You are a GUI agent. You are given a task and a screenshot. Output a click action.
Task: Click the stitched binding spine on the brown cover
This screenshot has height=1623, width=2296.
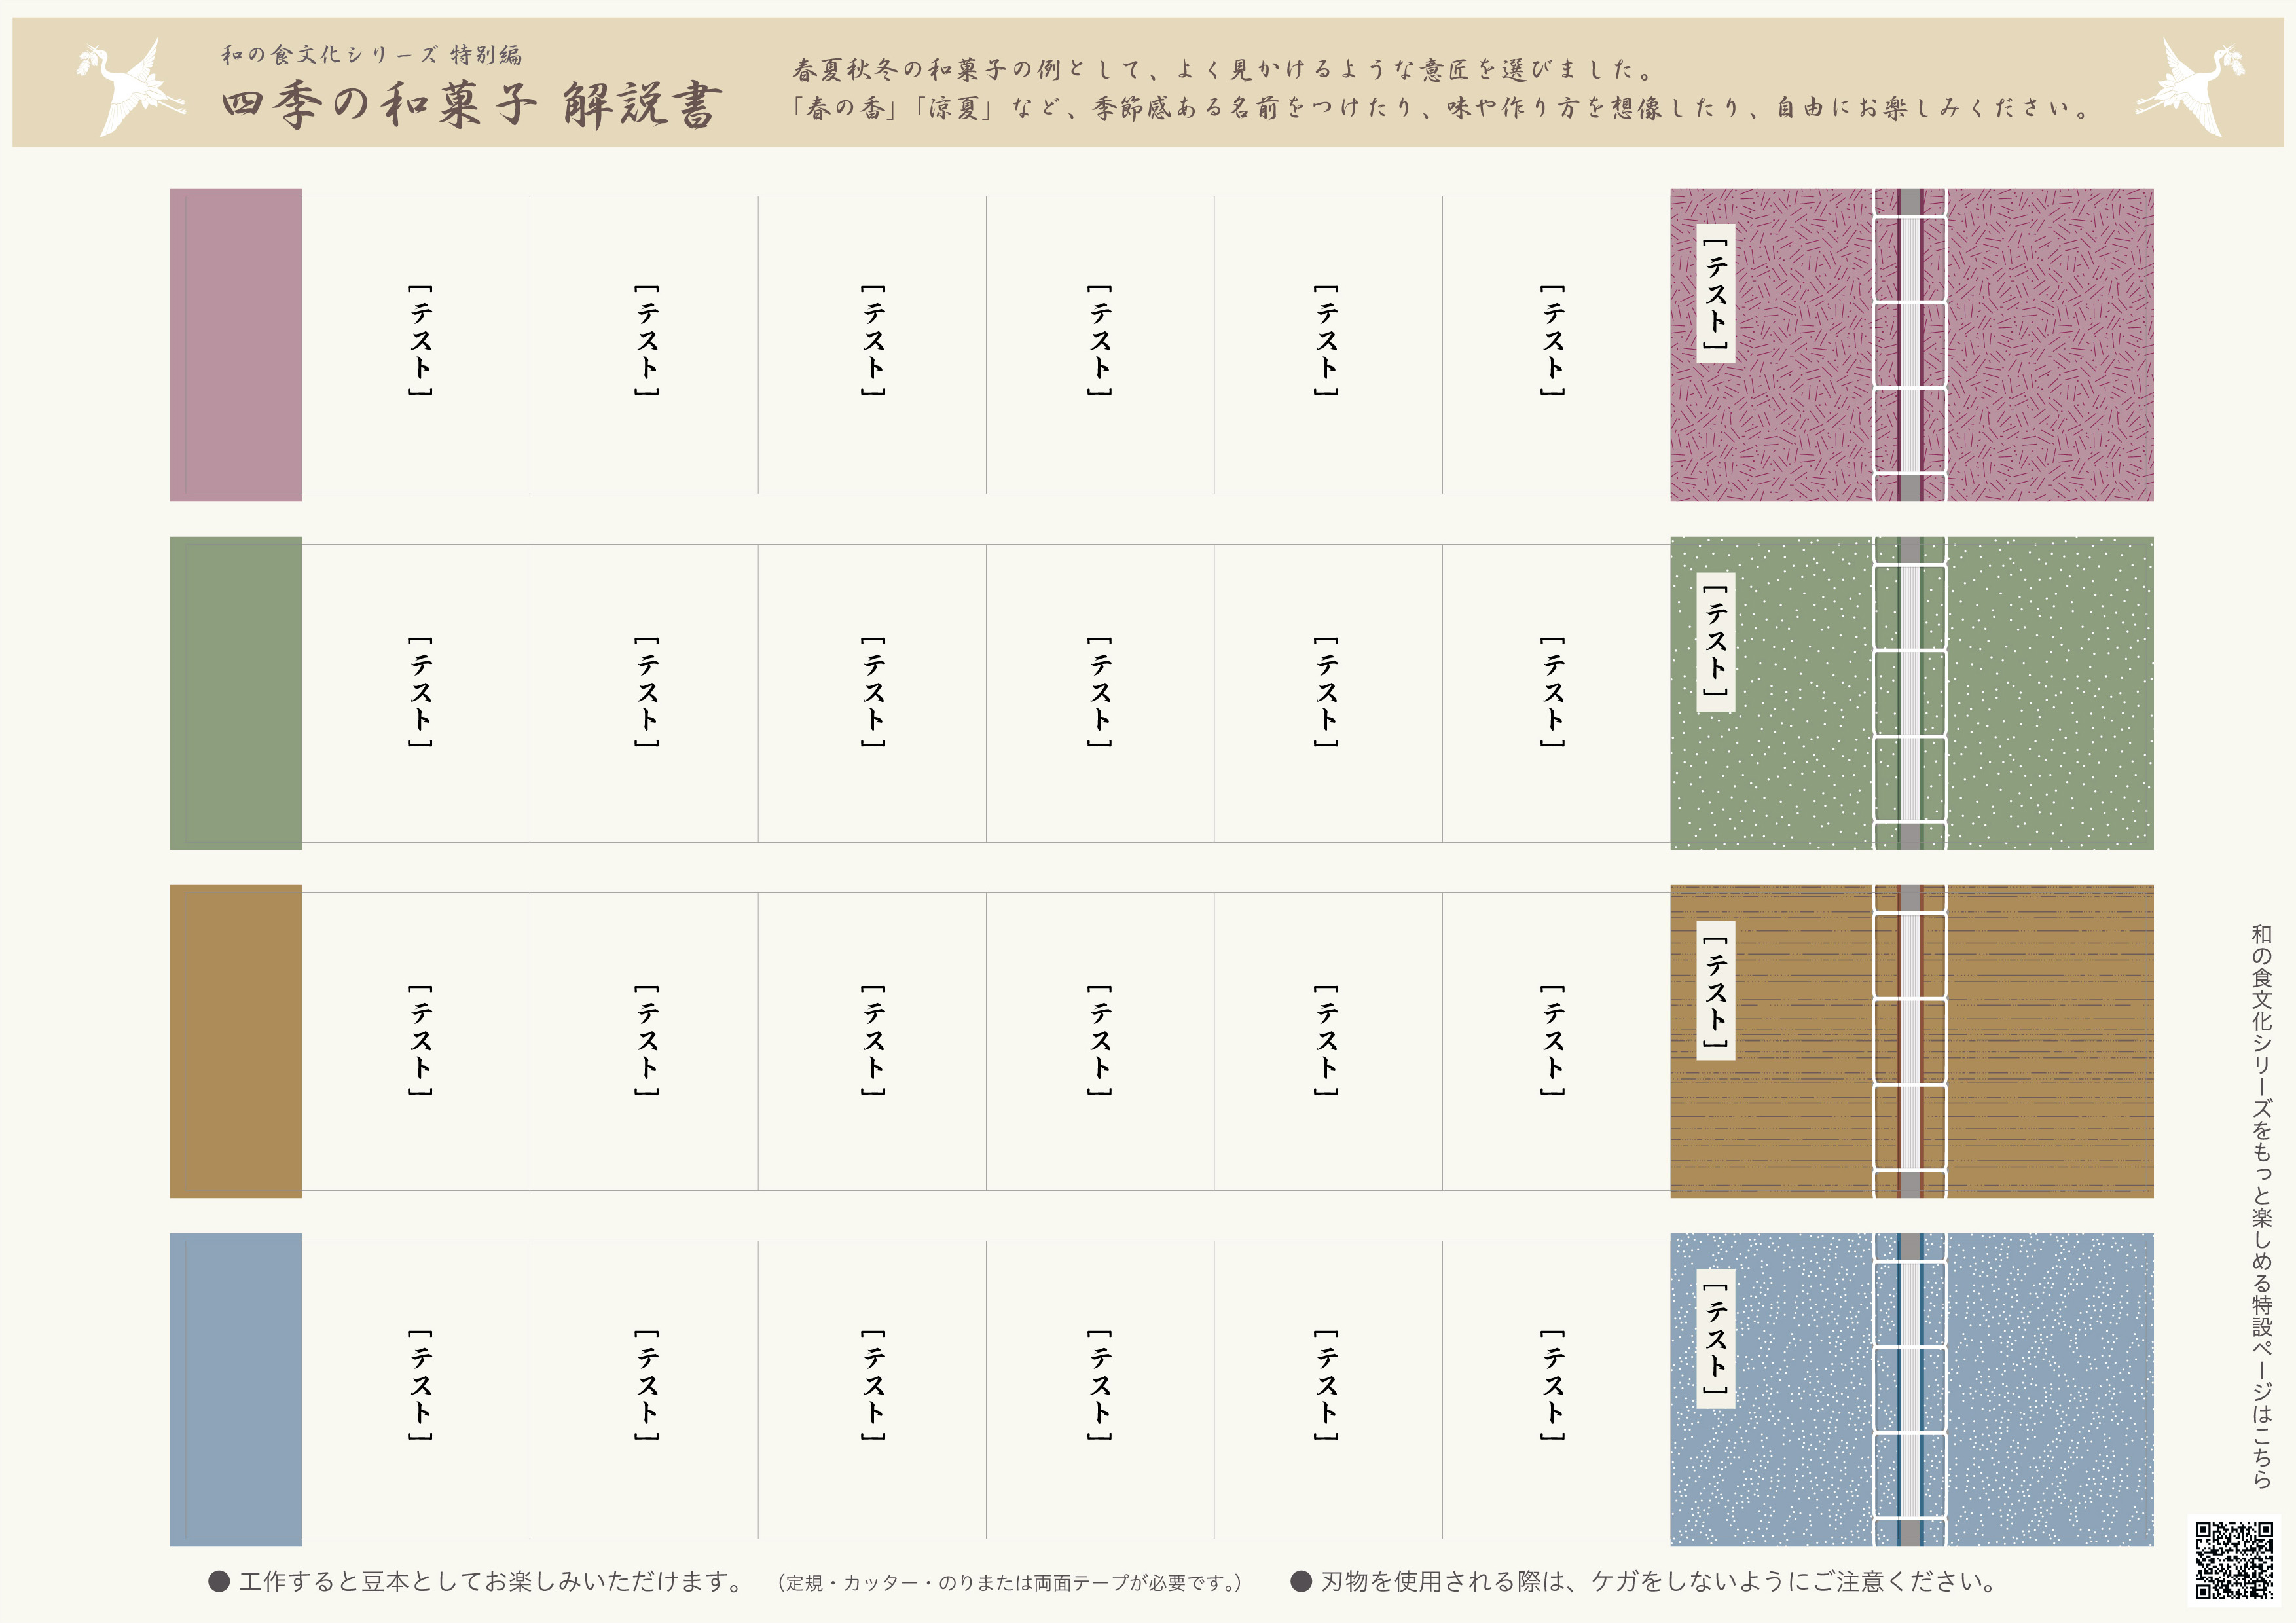(1910, 1041)
